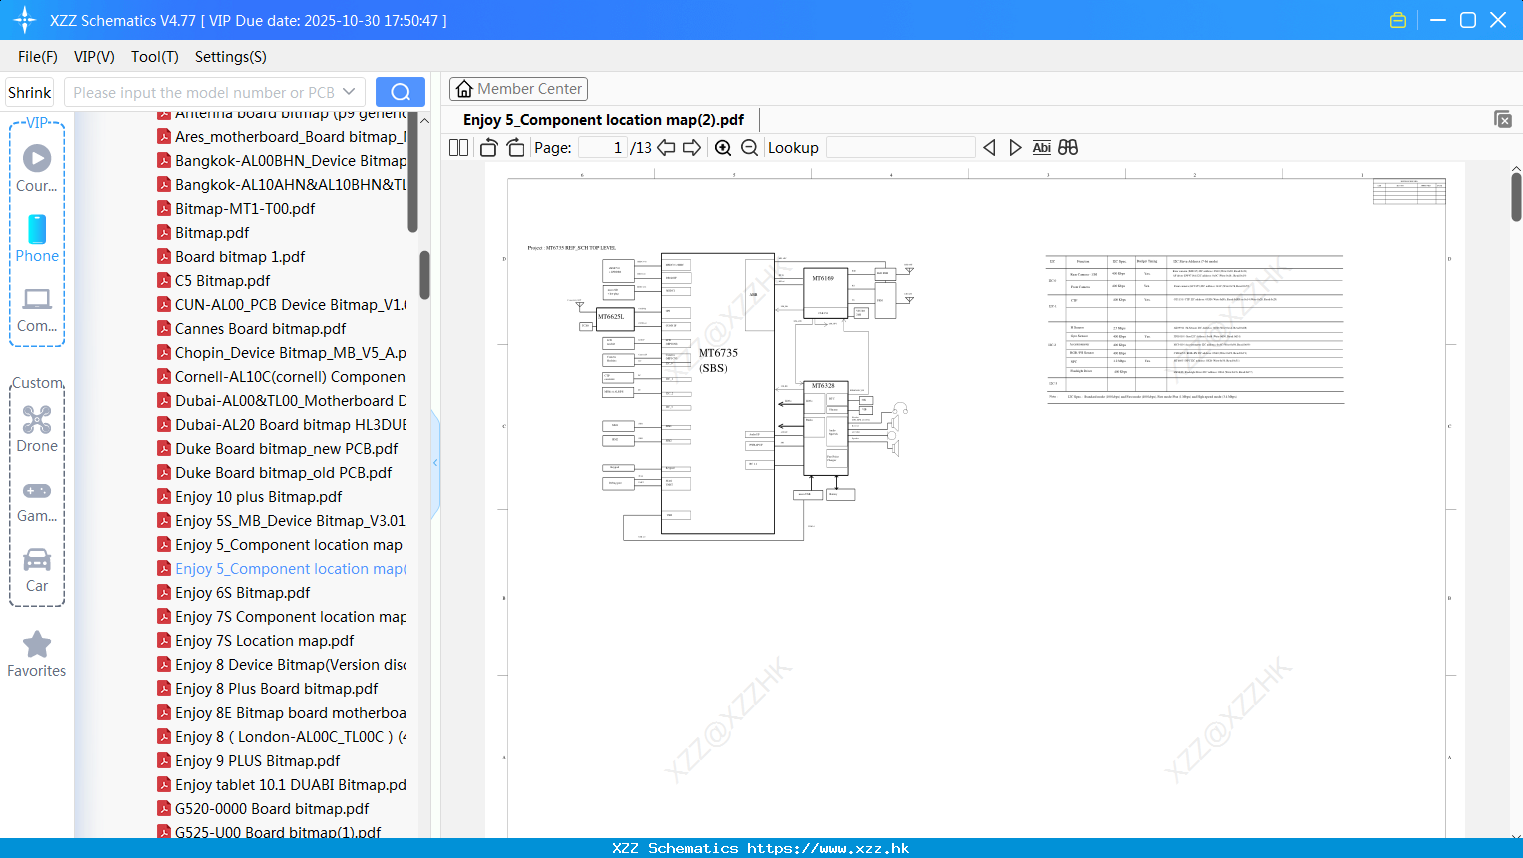Image resolution: width=1523 pixels, height=858 pixels.
Task: Open G520-0000 Board bitmap.pdf
Action: pyautogui.click(x=263, y=808)
